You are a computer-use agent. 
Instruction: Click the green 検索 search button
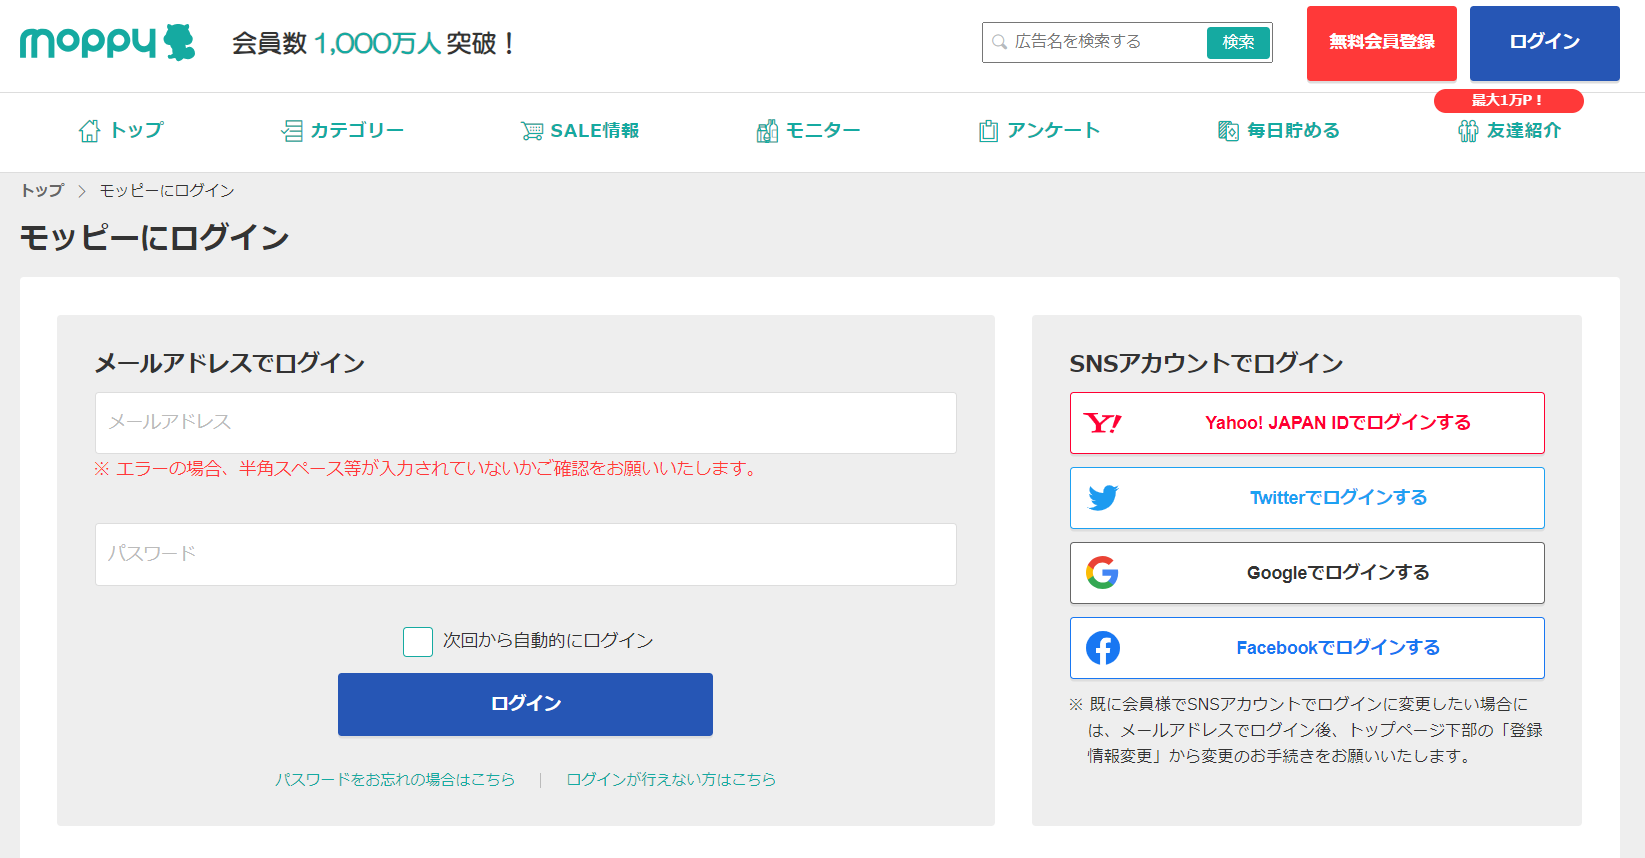(1238, 42)
